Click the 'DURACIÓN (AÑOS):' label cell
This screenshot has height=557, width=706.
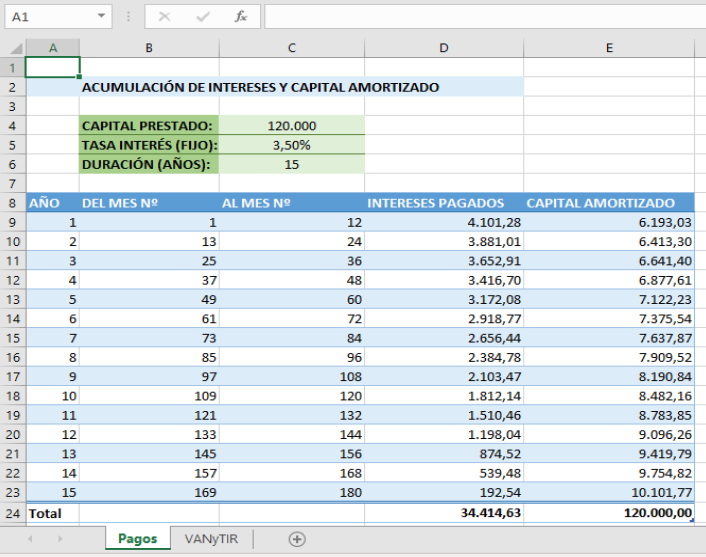(149, 164)
